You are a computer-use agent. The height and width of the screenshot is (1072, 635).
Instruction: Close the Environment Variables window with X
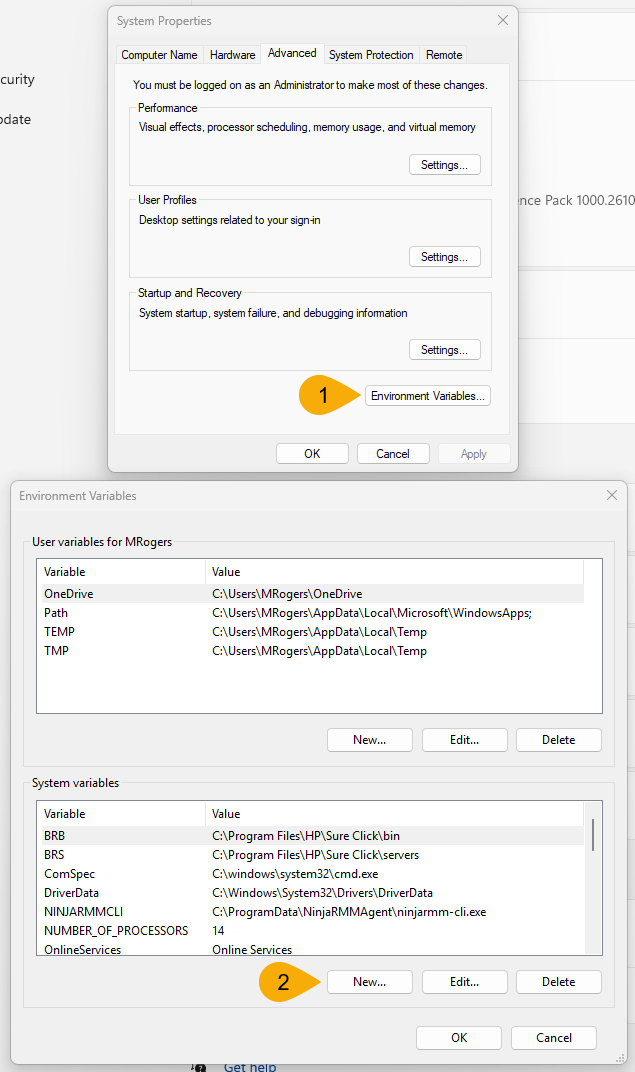click(611, 495)
